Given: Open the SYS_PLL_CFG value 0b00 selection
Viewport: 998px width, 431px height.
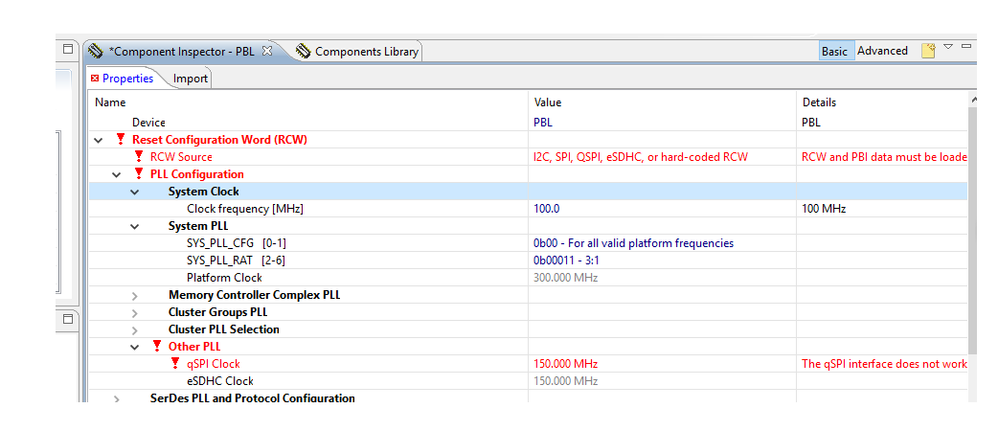Looking at the screenshot, I should point(662,243).
